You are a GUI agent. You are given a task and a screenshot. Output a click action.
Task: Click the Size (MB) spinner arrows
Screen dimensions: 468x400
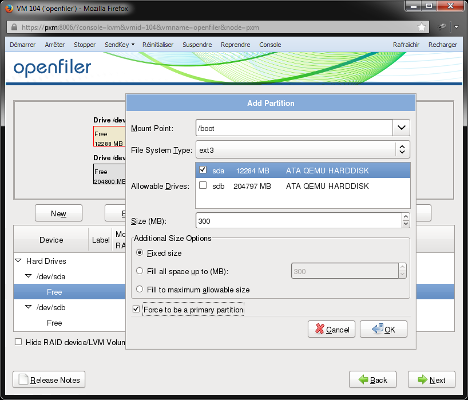(x=406, y=220)
